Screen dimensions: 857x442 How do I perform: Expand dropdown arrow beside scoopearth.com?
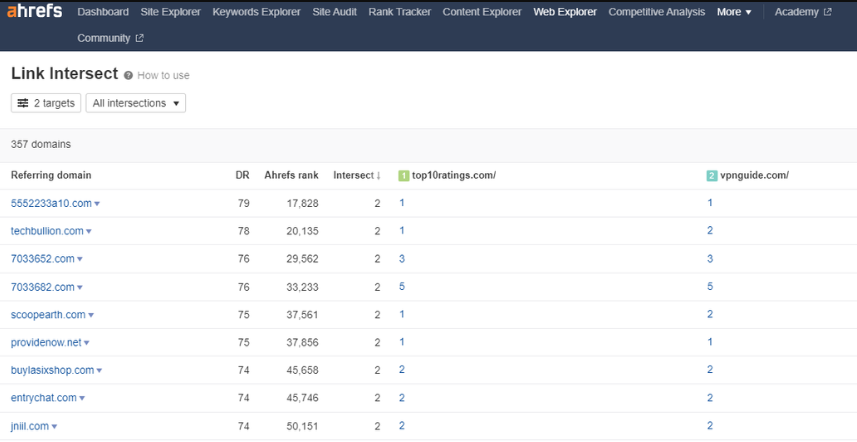(x=91, y=315)
